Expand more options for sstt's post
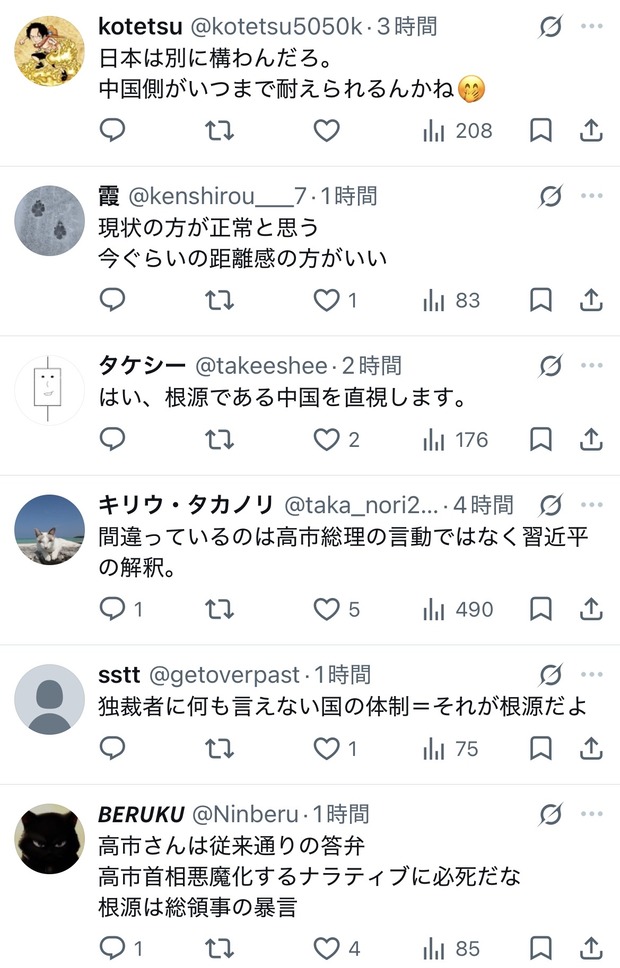The image size is (620, 968). click(592, 674)
